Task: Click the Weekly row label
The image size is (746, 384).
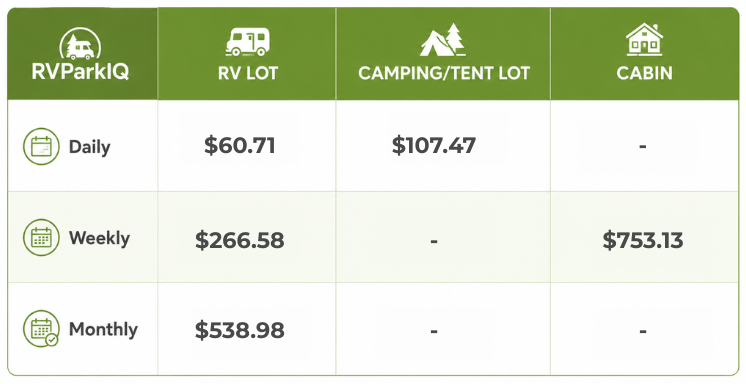Action: pos(99,238)
